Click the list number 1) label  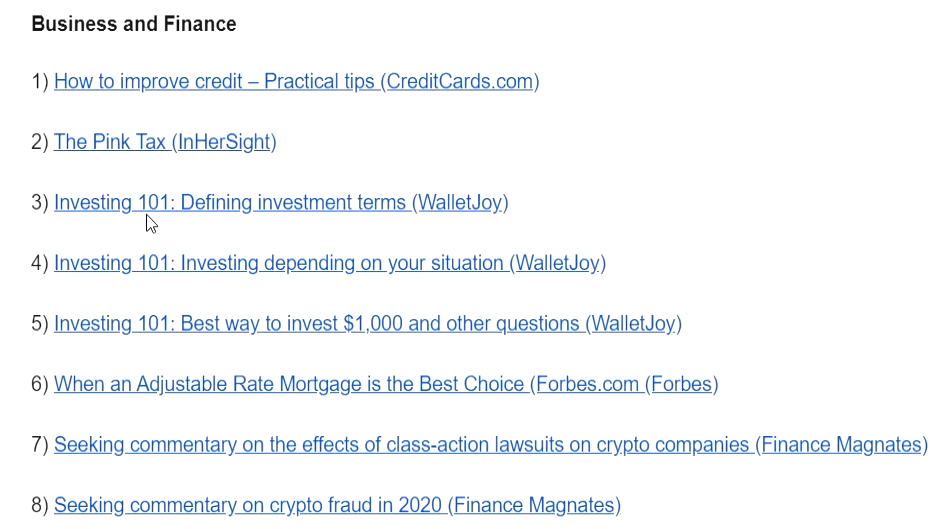(40, 82)
